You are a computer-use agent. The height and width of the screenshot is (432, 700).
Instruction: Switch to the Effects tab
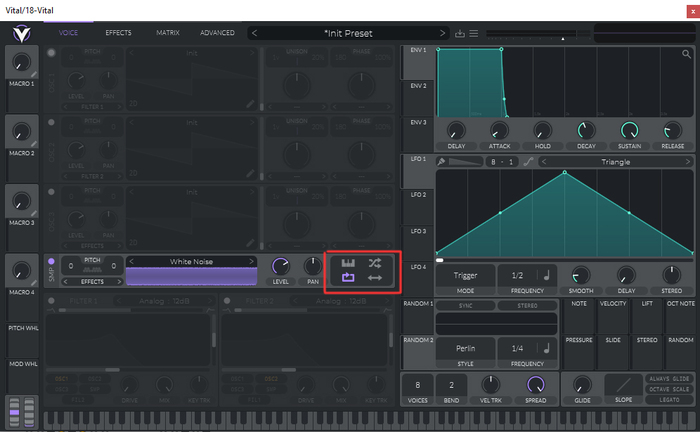pos(118,33)
